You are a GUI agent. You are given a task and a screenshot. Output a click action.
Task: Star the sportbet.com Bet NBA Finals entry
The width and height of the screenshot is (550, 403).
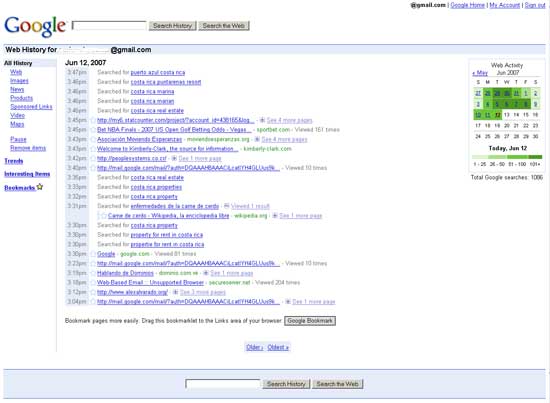[x=93, y=130]
